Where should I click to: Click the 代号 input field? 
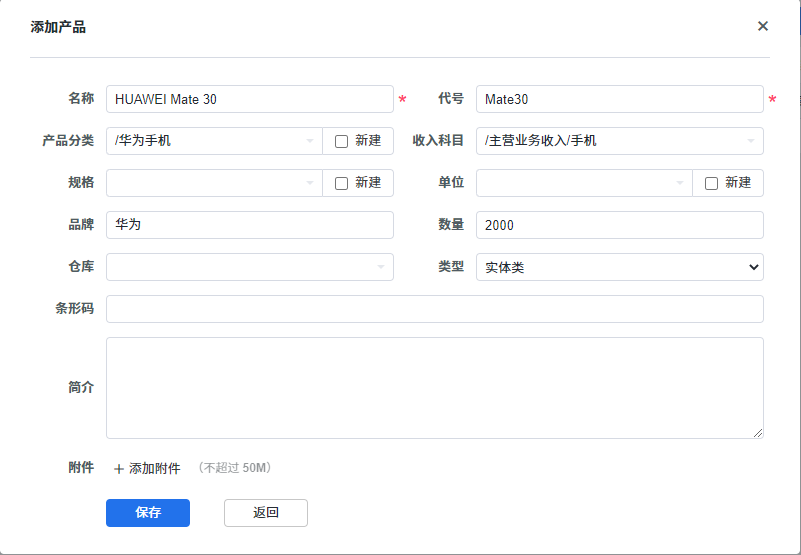click(620, 99)
